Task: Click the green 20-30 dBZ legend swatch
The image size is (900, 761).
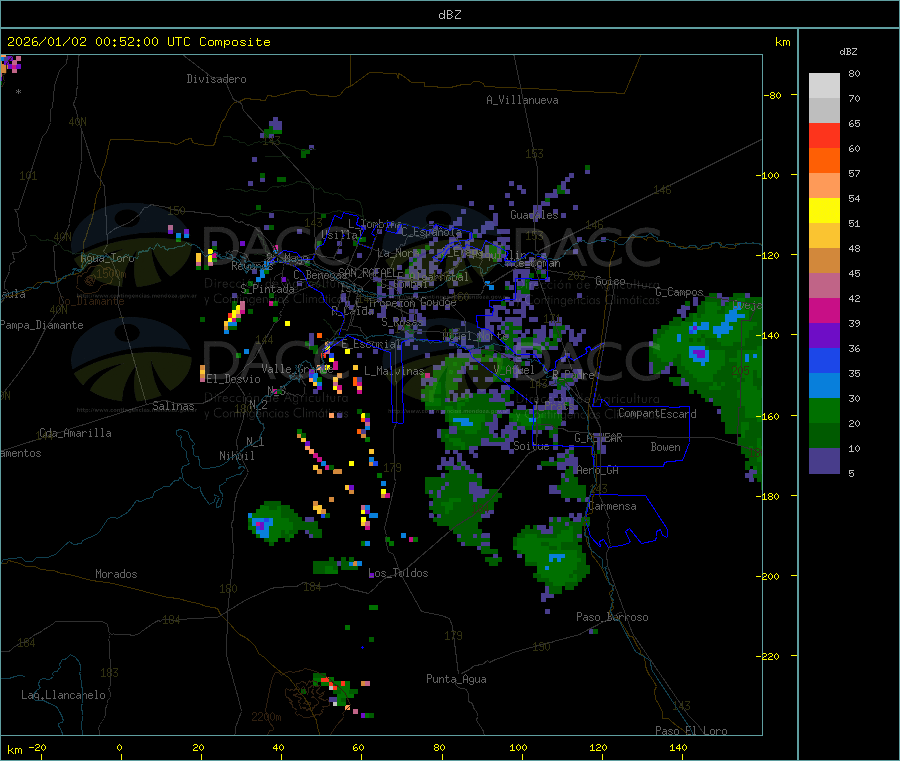Action: click(x=824, y=410)
